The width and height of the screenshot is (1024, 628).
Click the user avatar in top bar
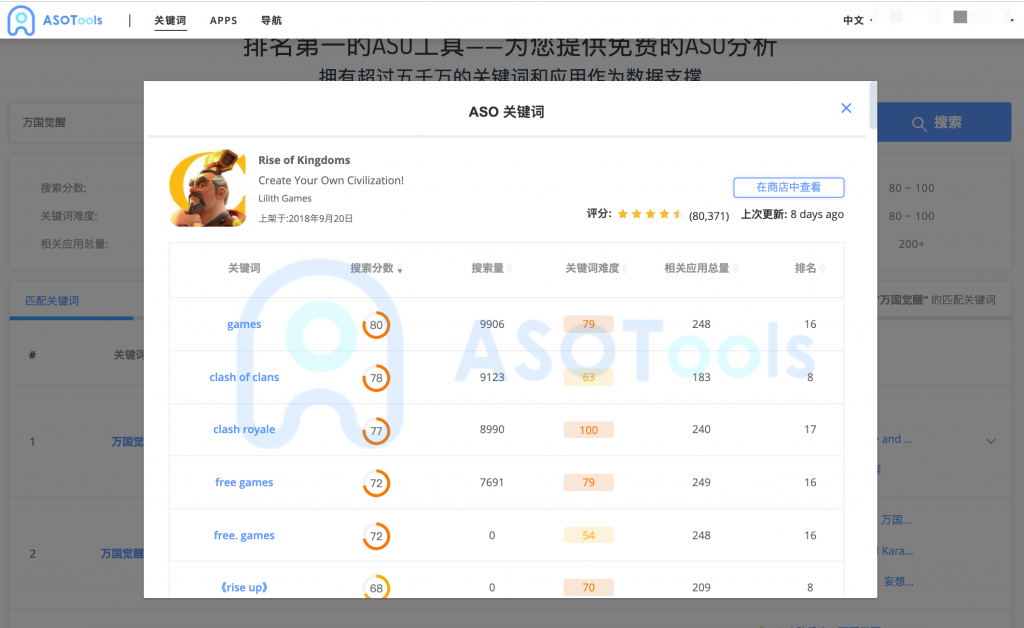coord(960,17)
